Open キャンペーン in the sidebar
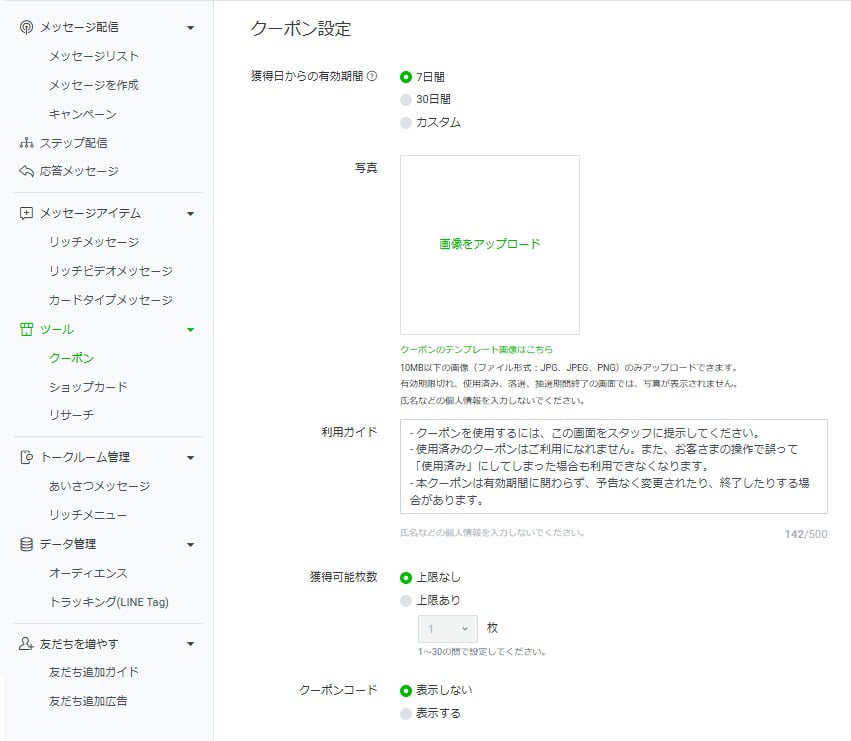851x741 pixels. 82,114
